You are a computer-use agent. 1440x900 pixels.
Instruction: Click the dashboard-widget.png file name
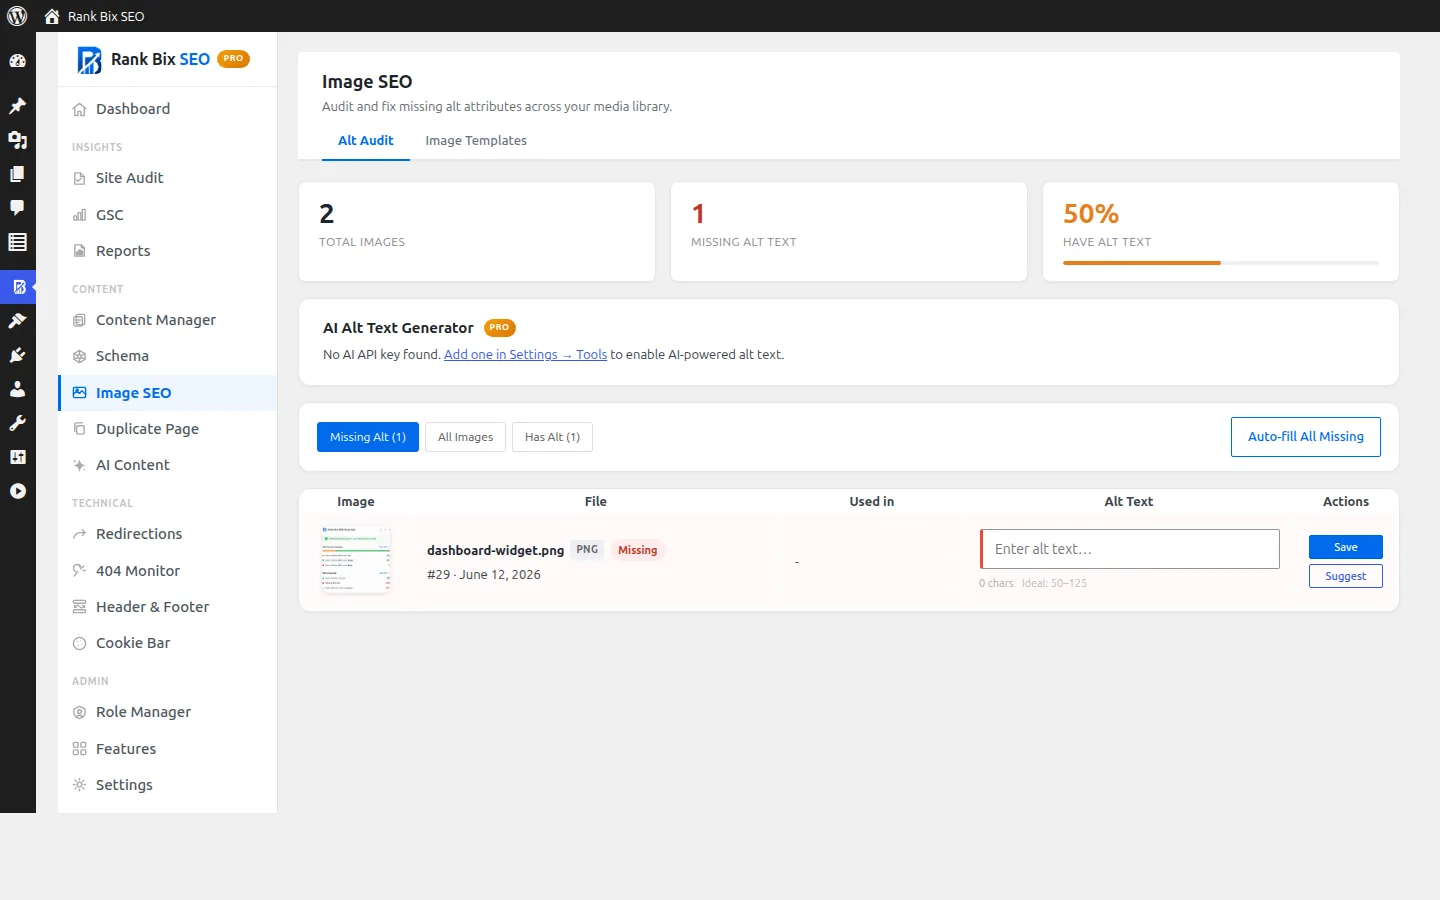click(495, 550)
